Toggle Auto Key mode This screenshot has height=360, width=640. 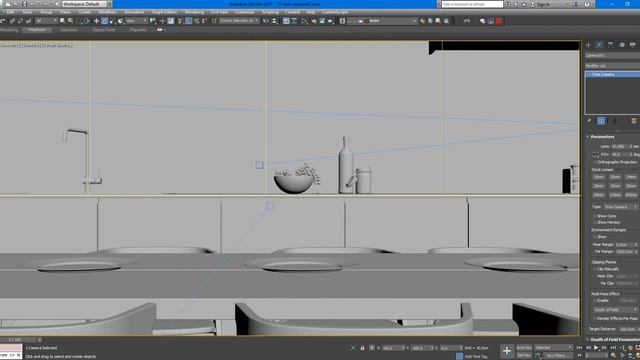click(x=524, y=347)
